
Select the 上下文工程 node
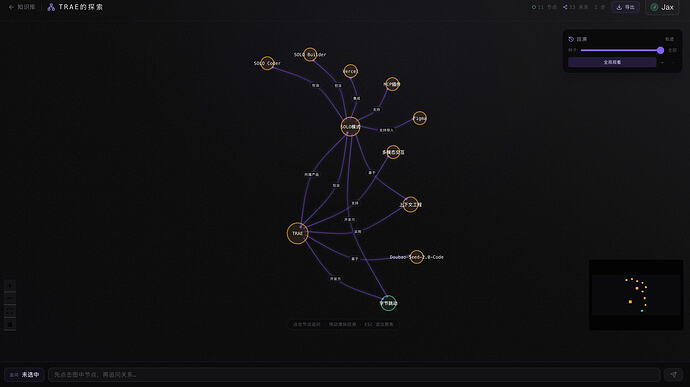coord(411,204)
